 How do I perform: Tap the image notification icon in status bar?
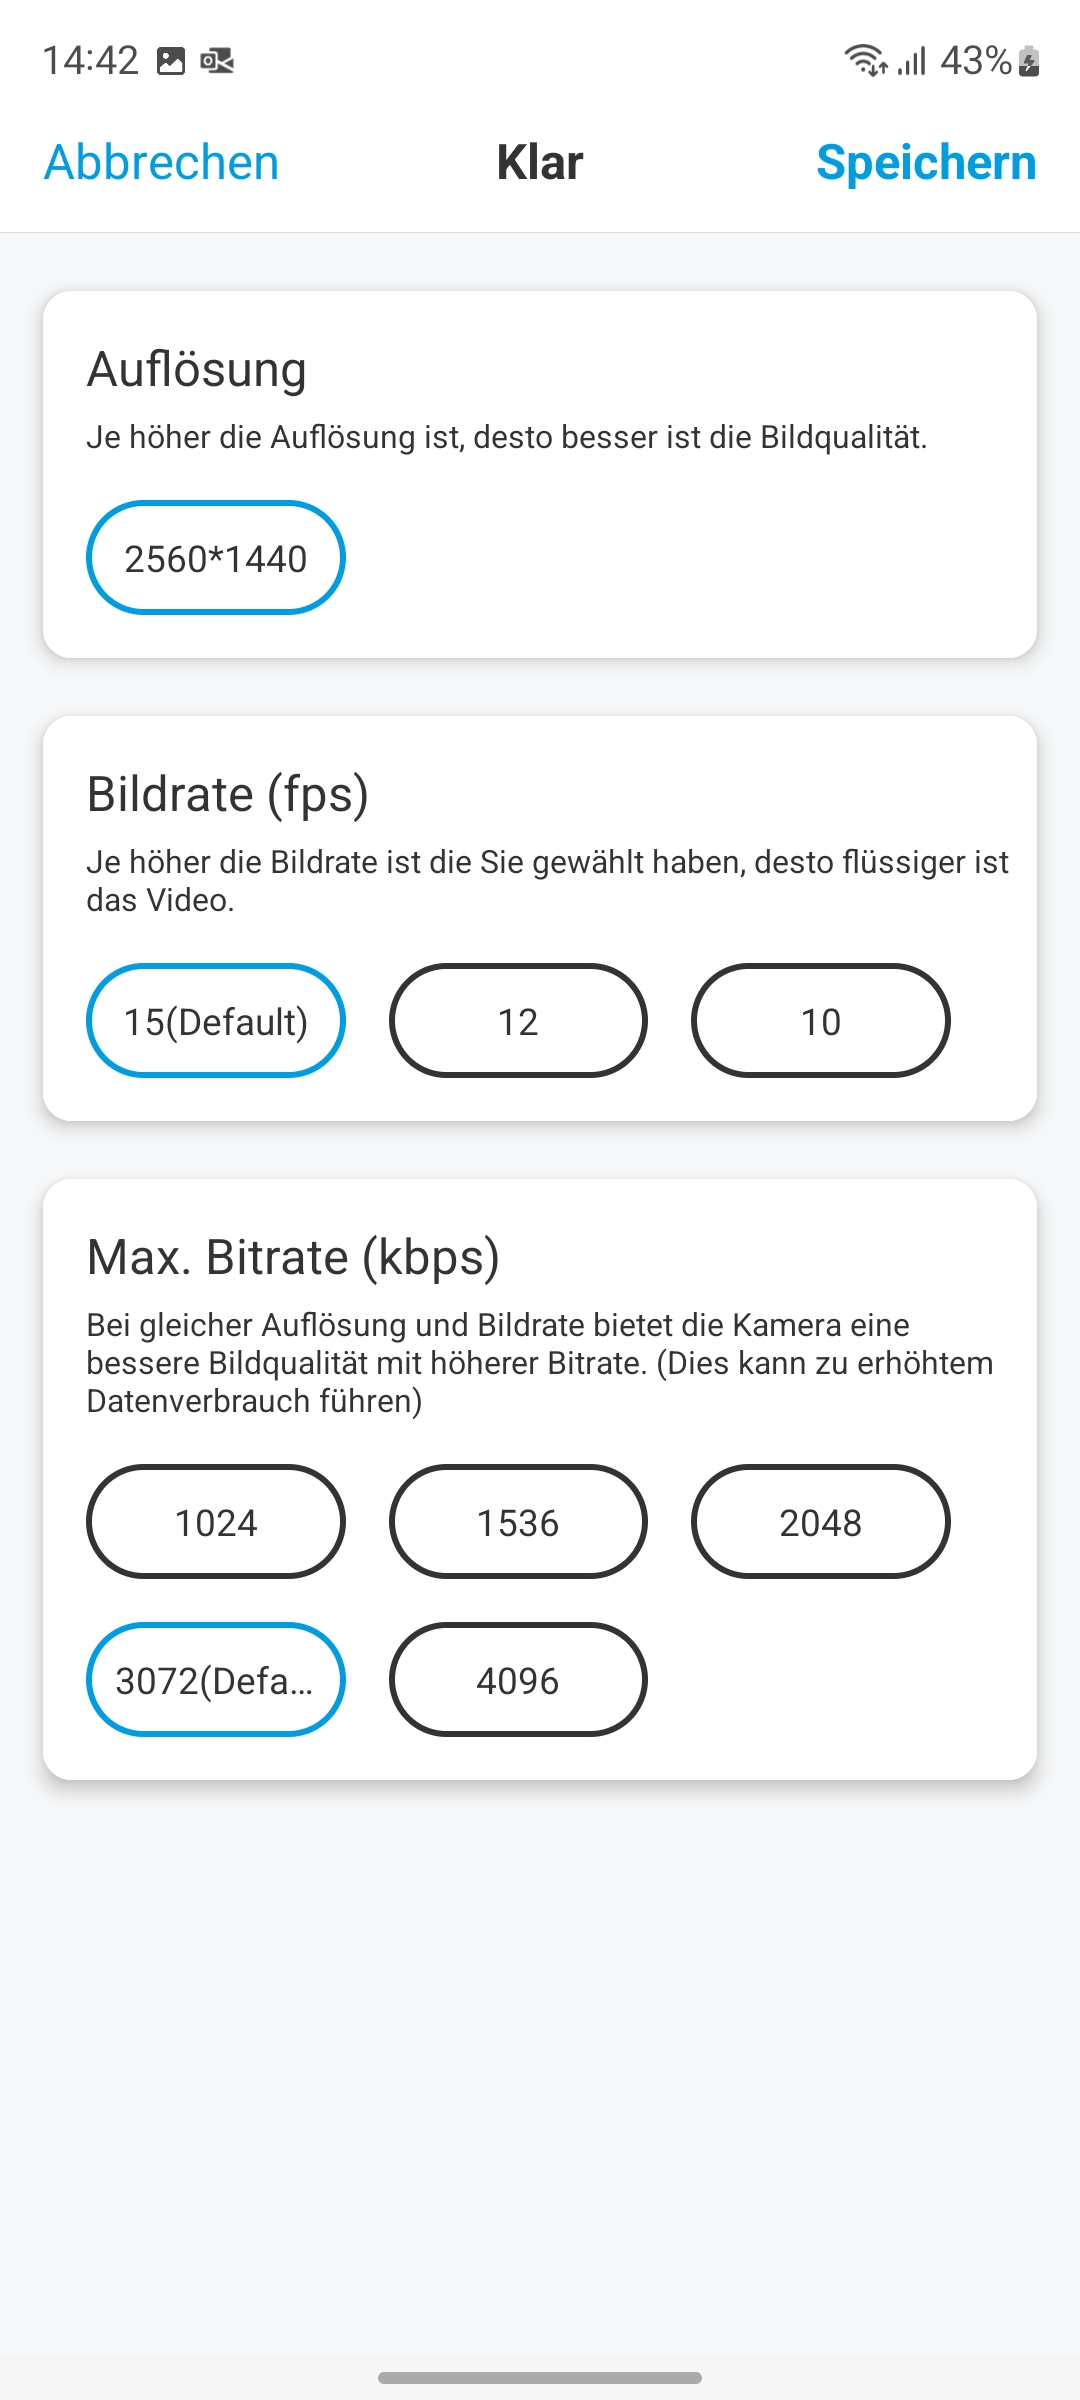(171, 61)
